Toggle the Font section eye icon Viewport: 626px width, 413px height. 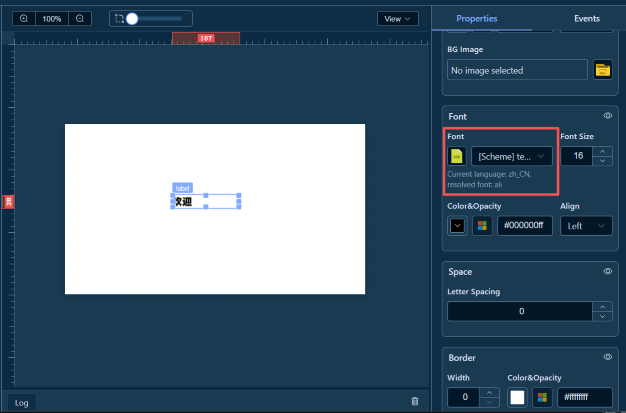[607, 116]
